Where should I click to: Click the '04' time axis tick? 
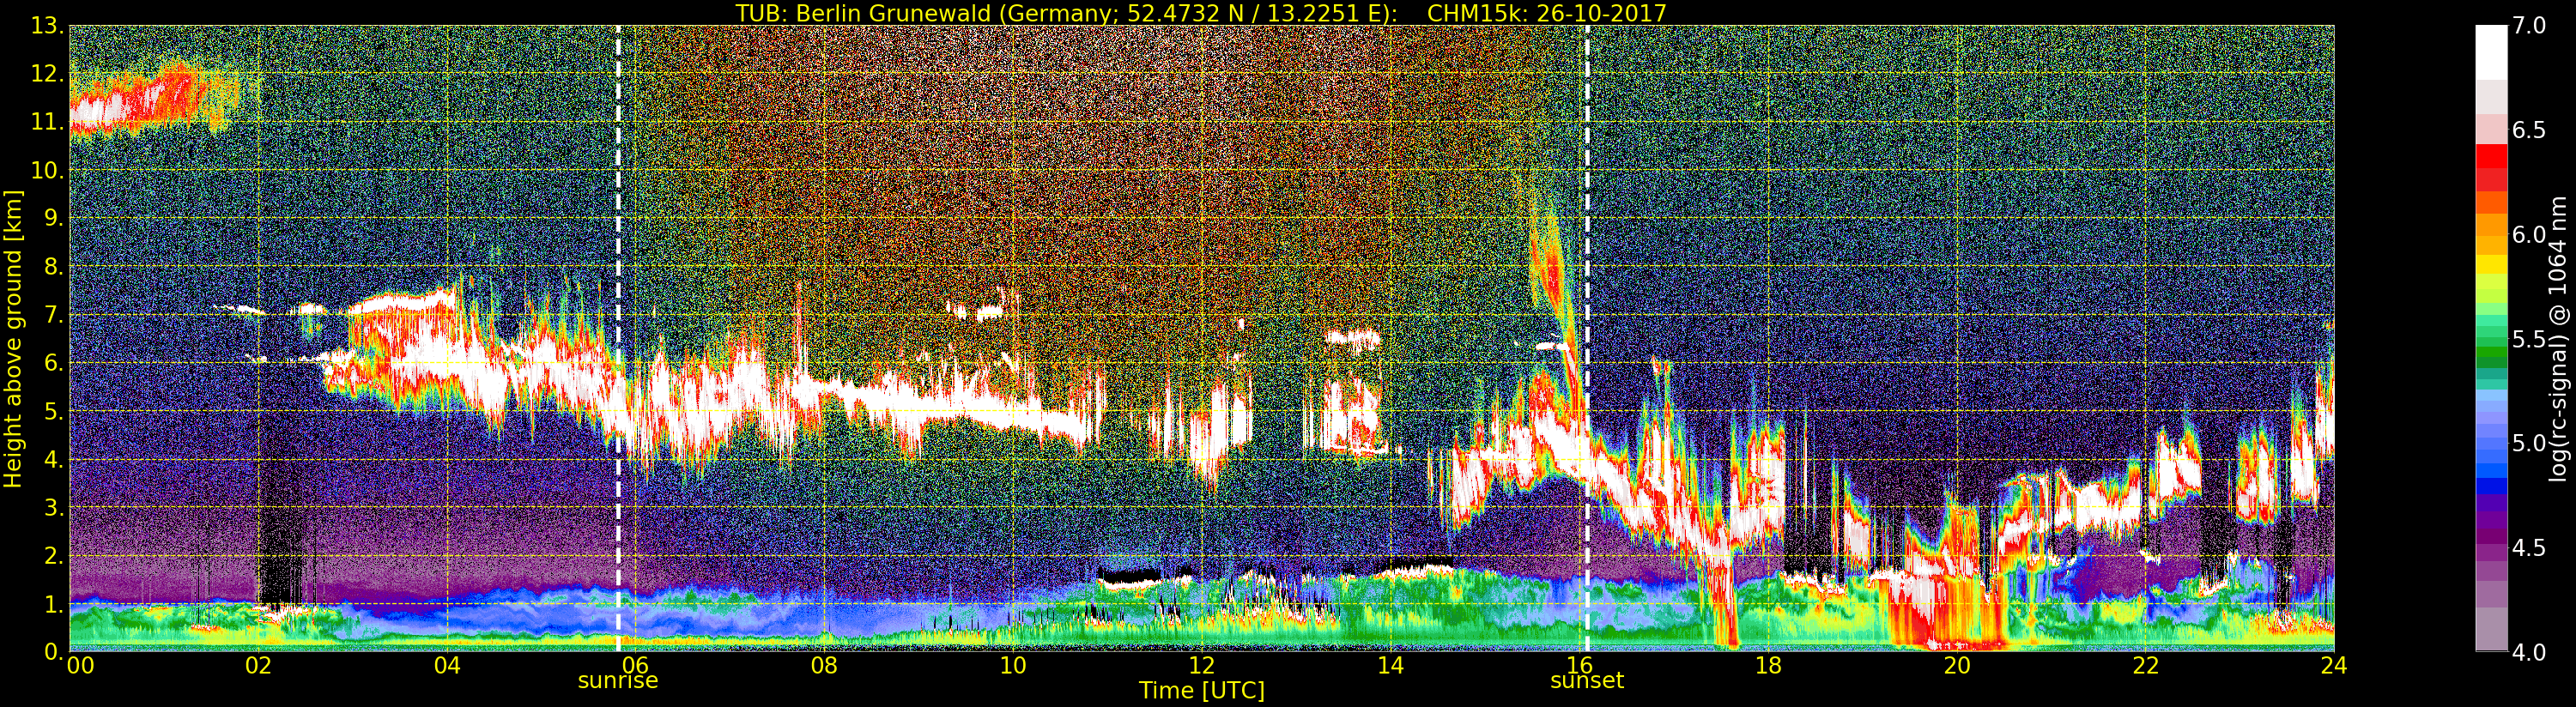click(x=447, y=665)
